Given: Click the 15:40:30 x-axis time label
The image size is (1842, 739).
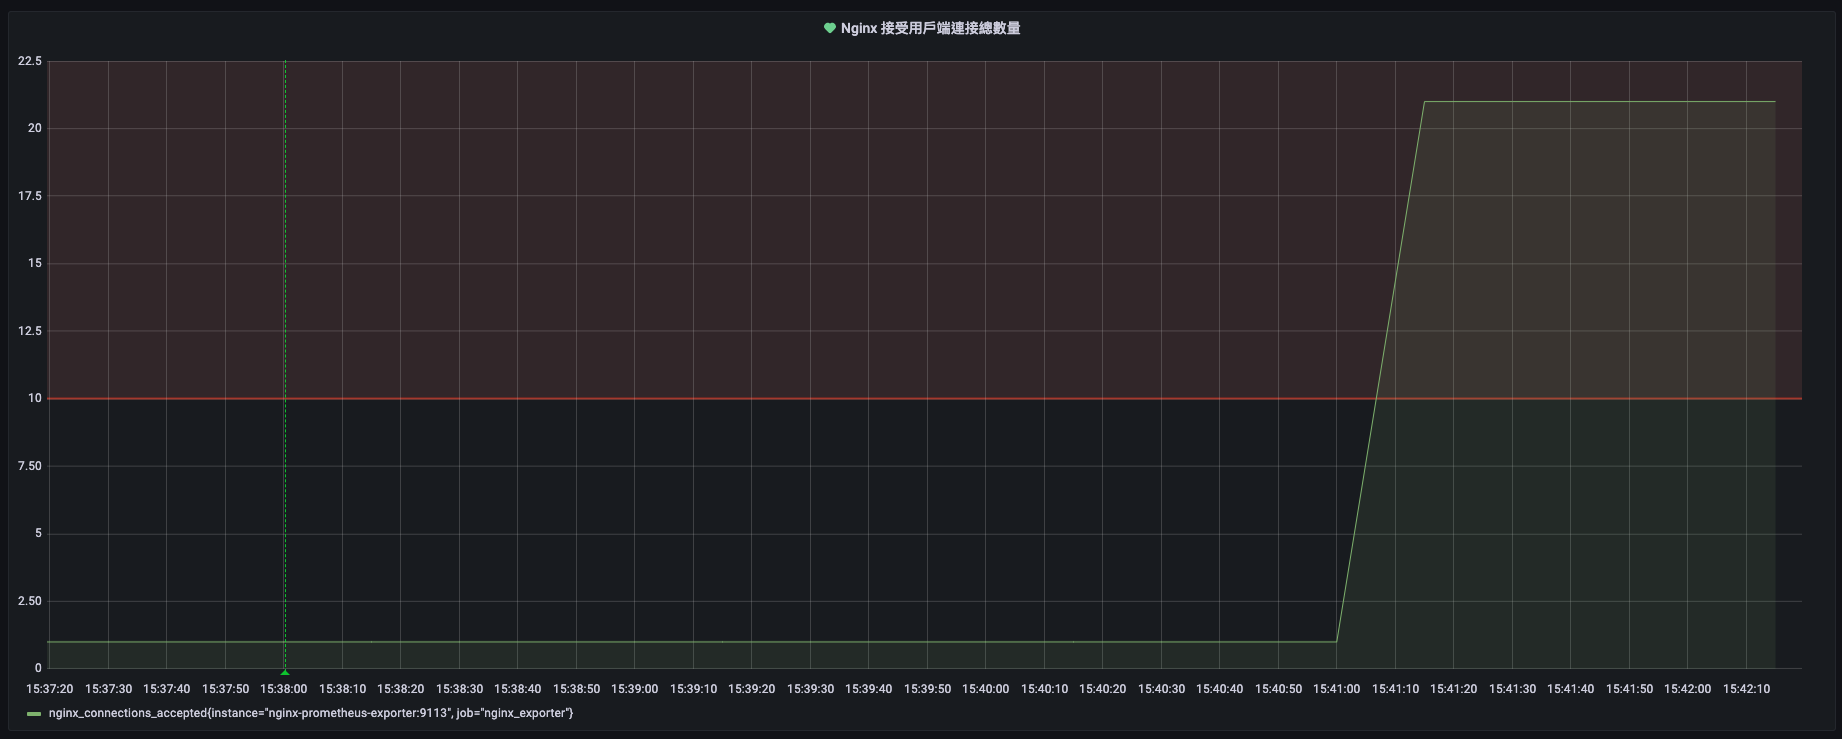Looking at the screenshot, I should click(1161, 689).
